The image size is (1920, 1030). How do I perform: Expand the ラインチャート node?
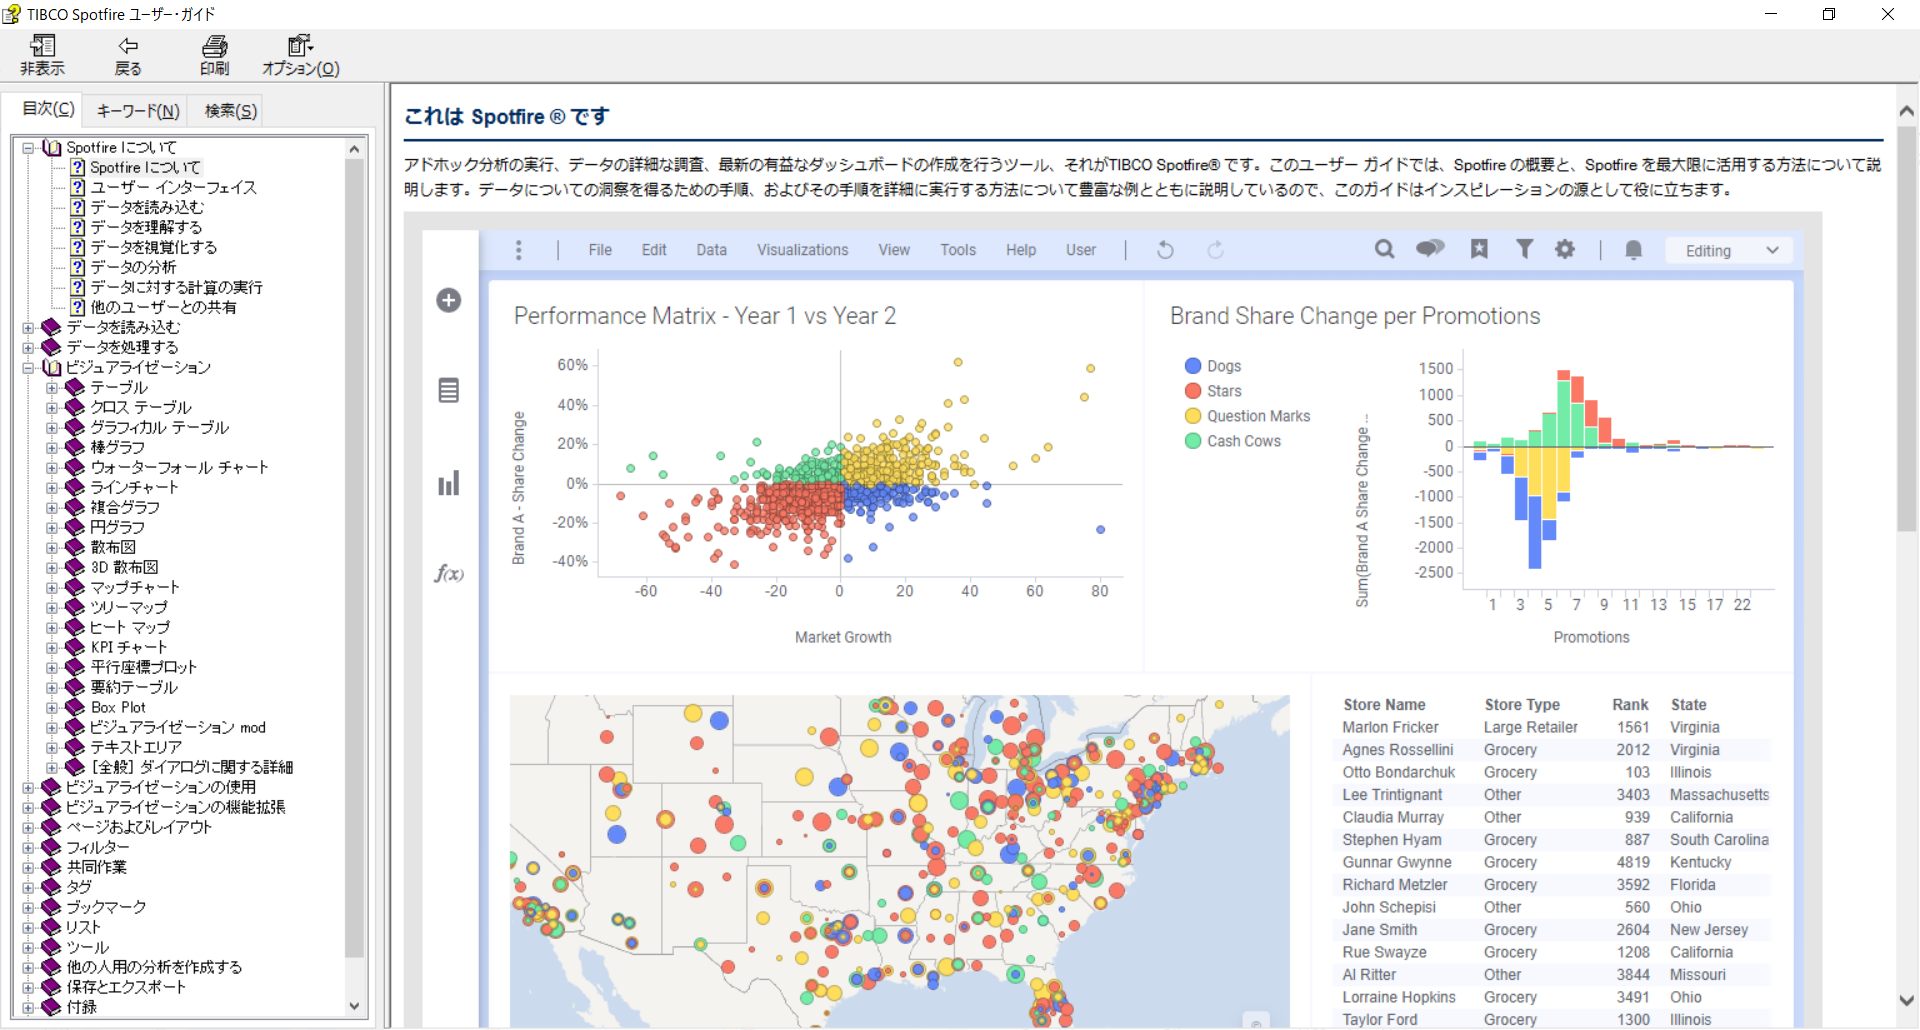[52, 487]
